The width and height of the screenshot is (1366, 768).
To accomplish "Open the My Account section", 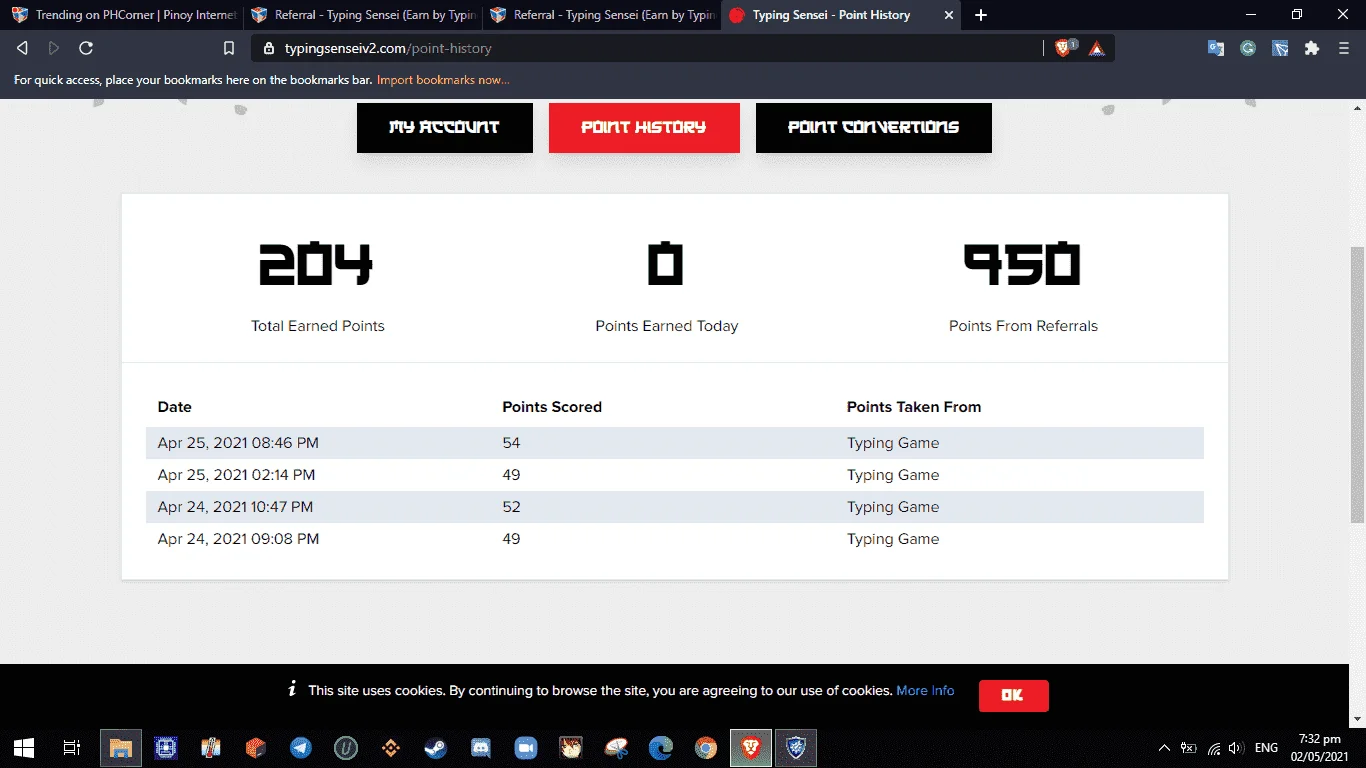I will point(444,127).
